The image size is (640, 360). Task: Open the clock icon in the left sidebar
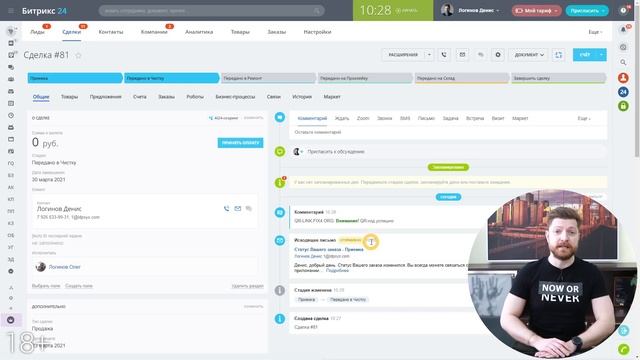pos(11,116)
